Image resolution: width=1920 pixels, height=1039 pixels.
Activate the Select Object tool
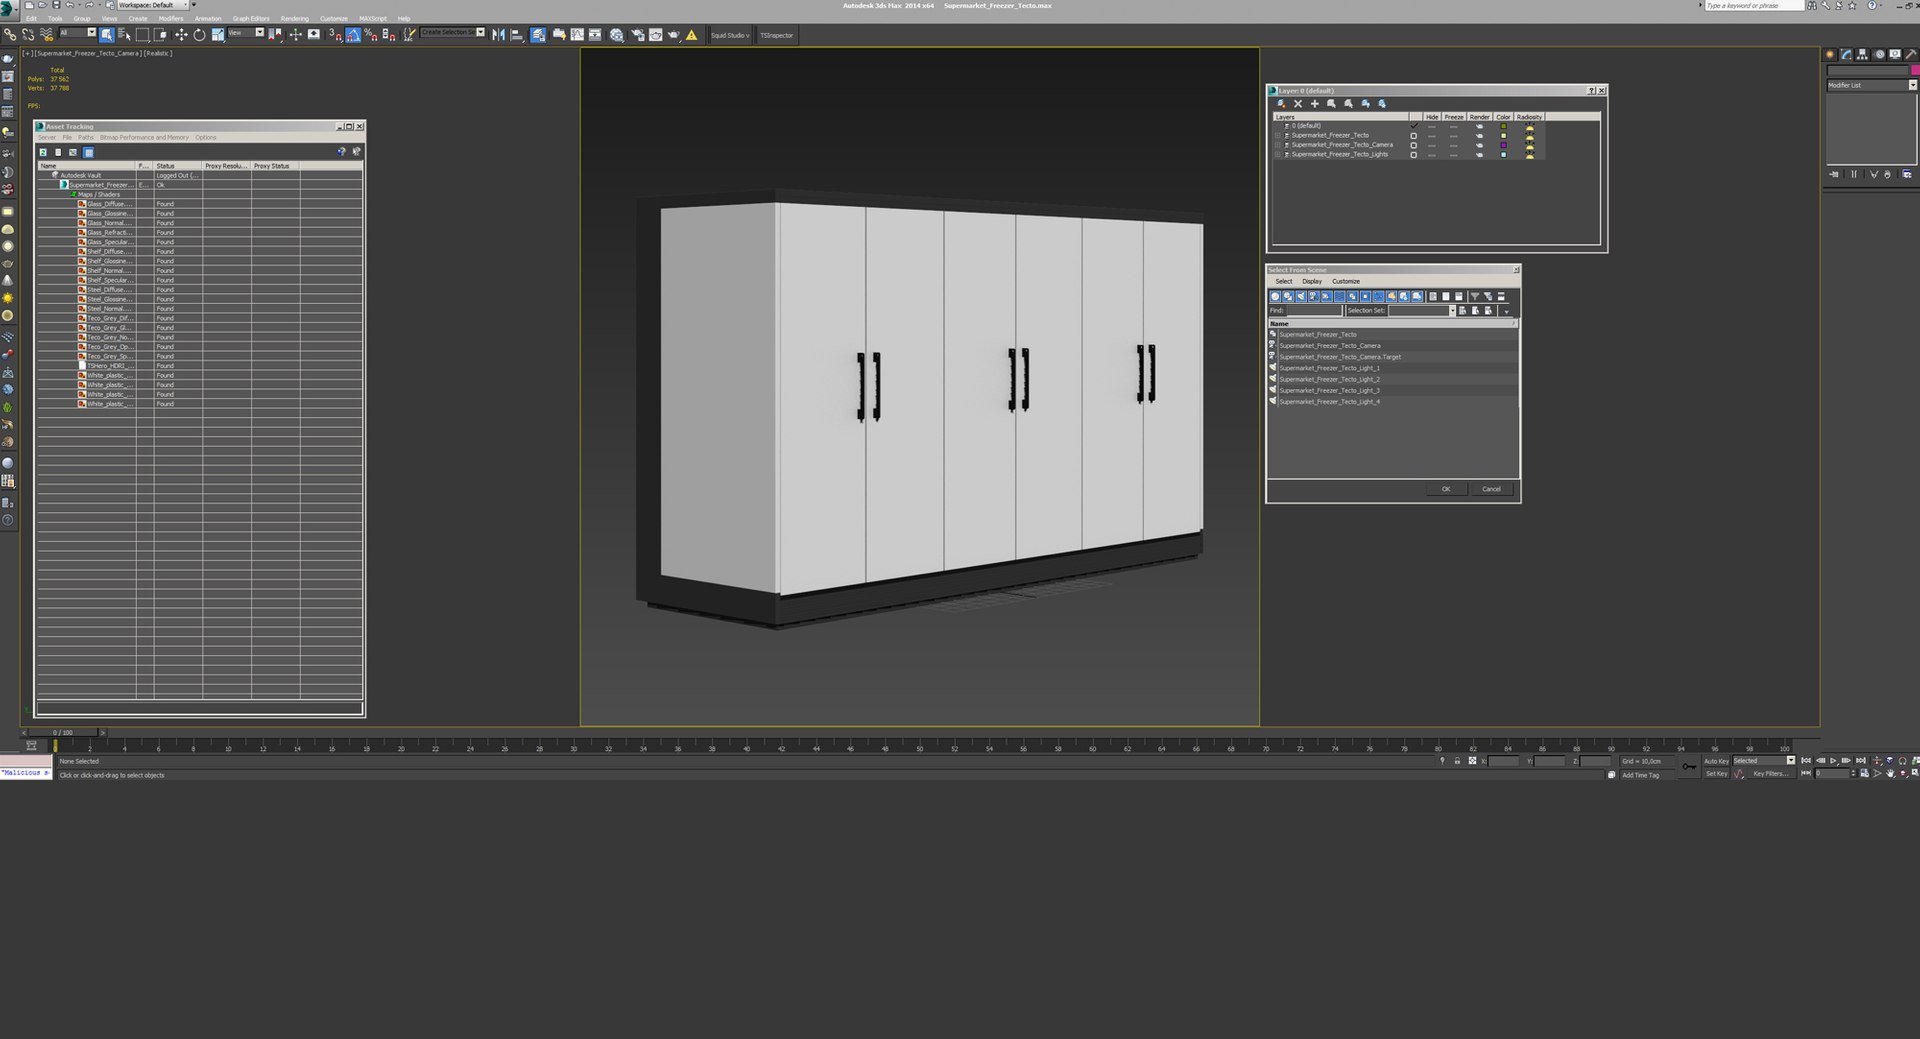pos(106,35)
